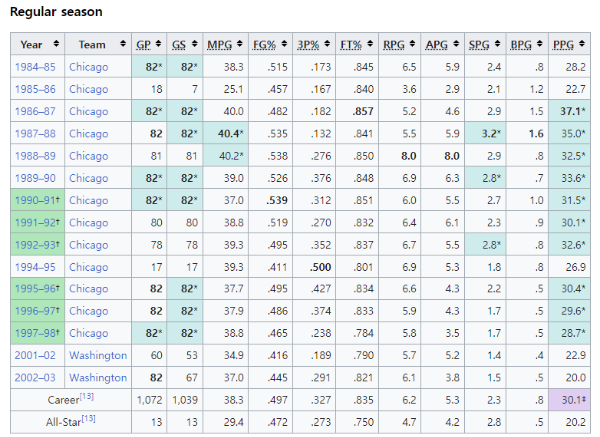Viewport: 600px width, 437px height.
Task: Open the 1987–88 season link
Action: point(35,134)
